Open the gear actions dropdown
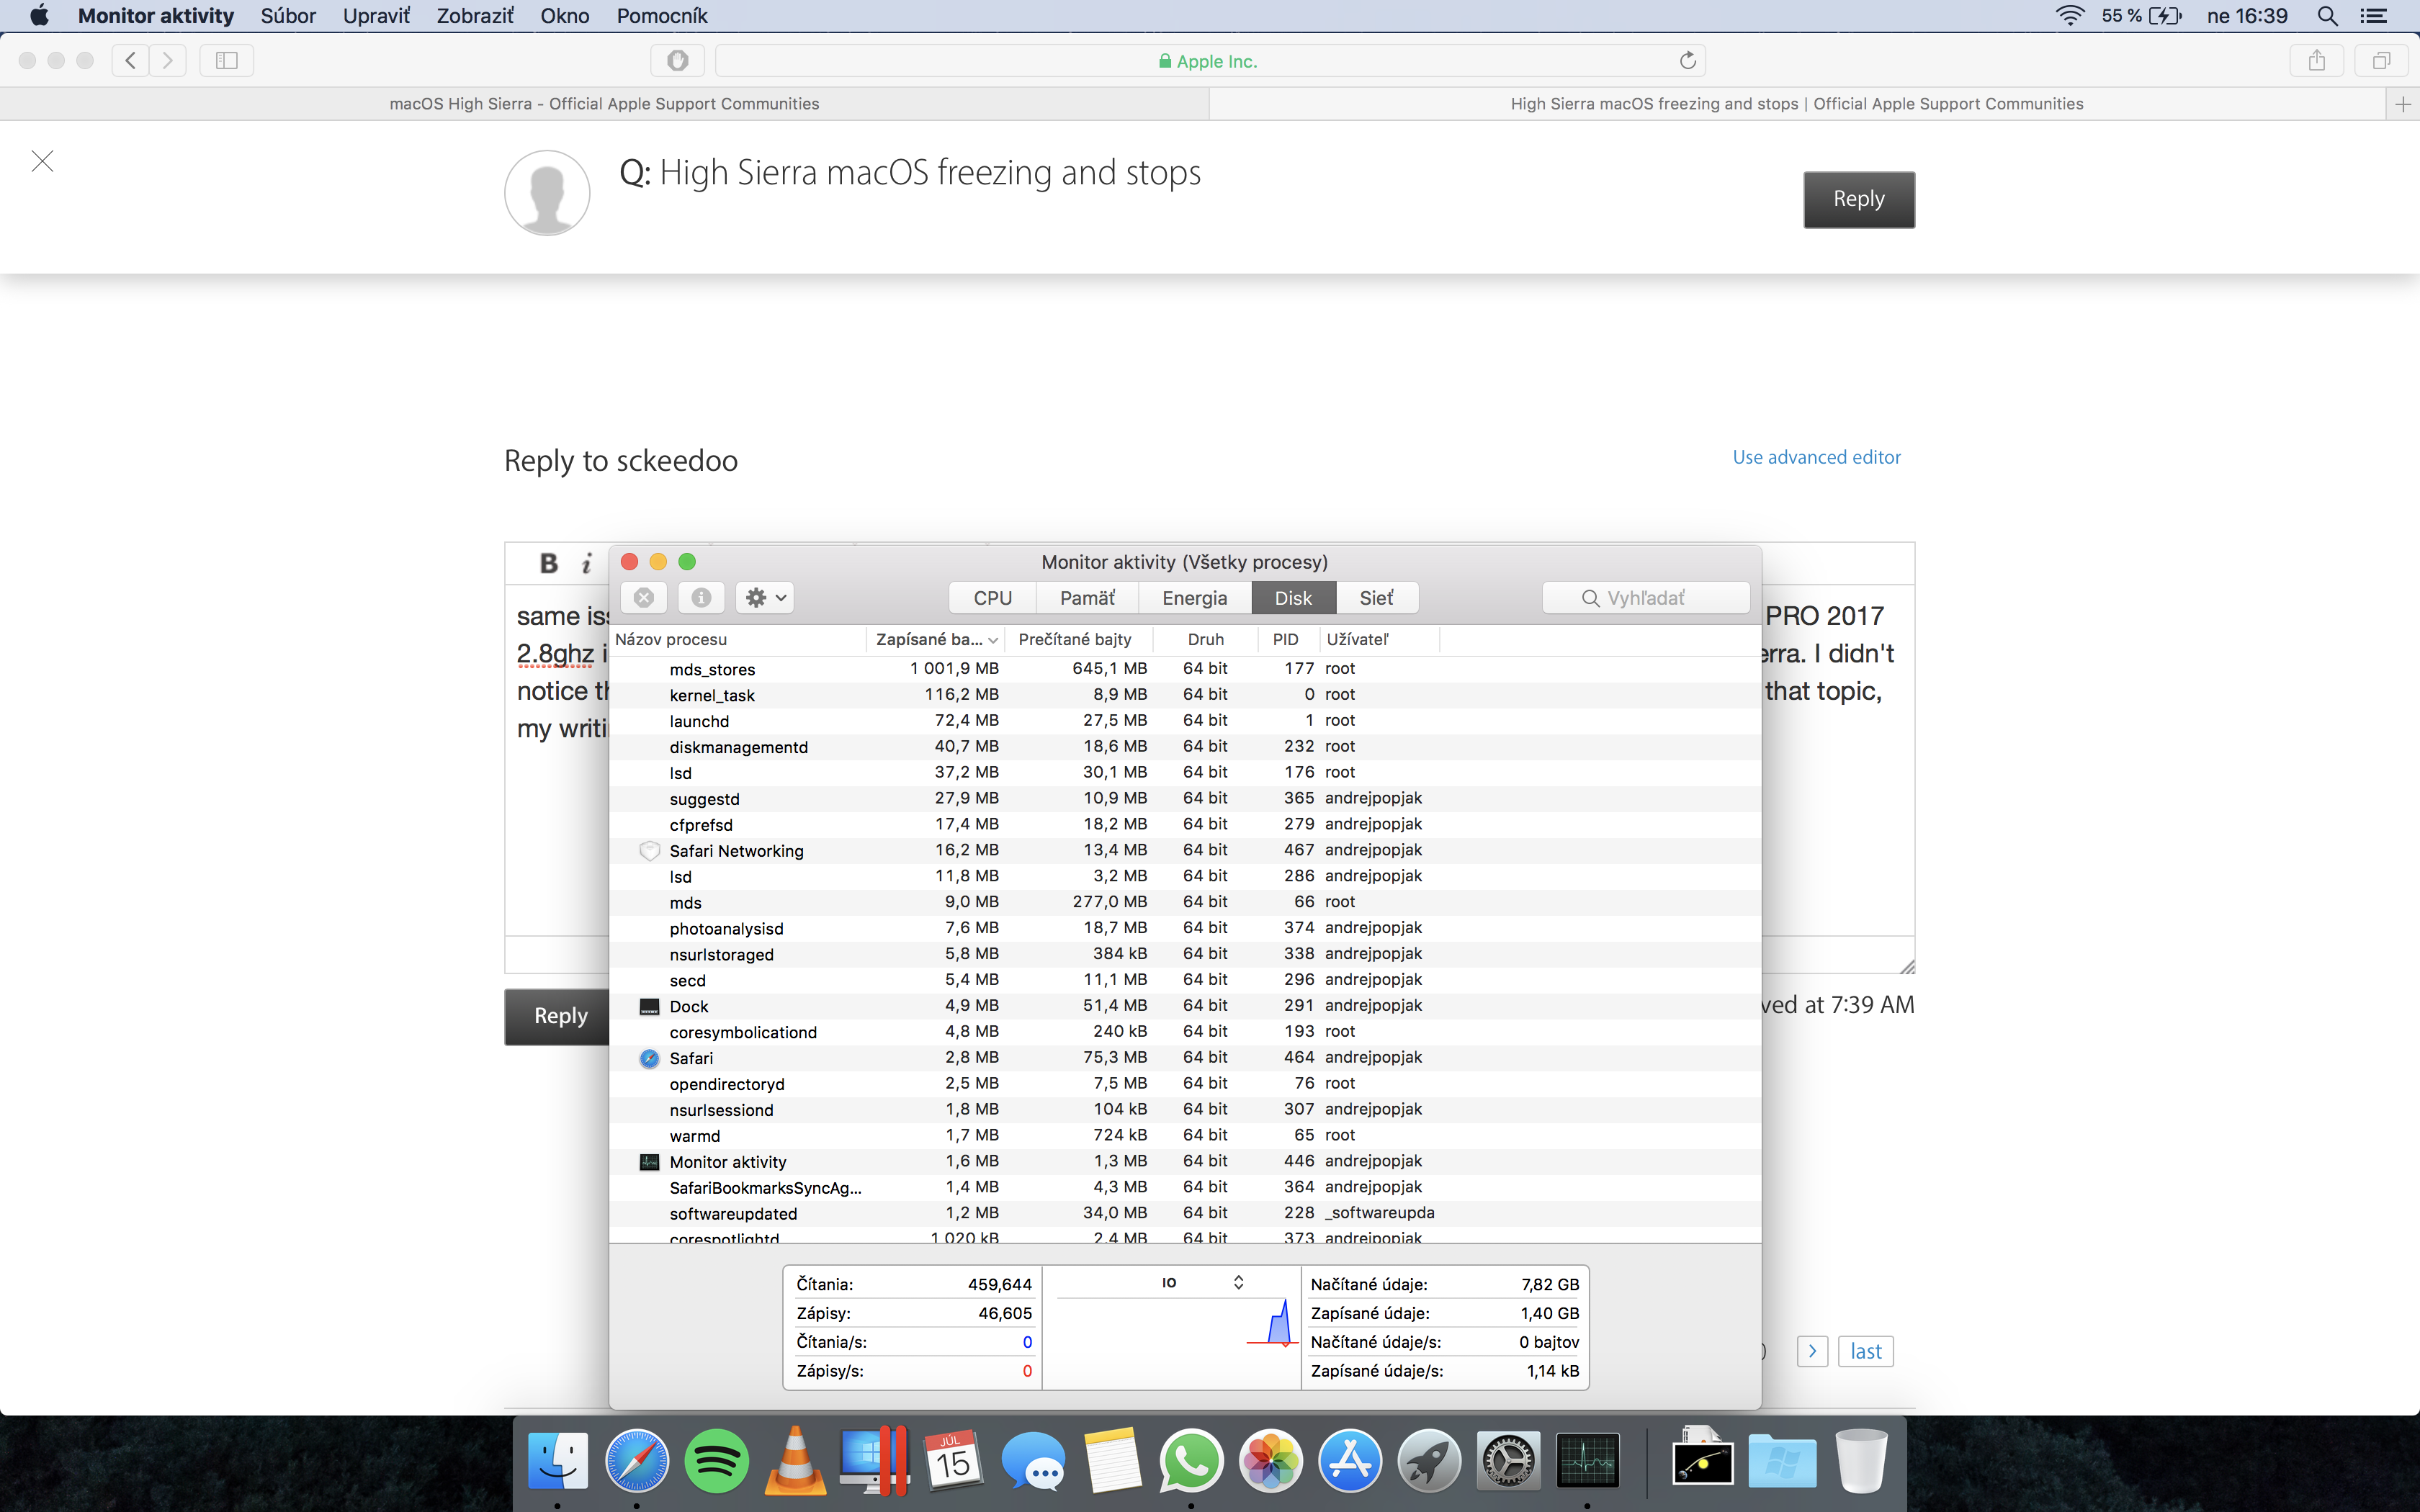The height and width of the screenshot is (1512, 2420). 765,598
